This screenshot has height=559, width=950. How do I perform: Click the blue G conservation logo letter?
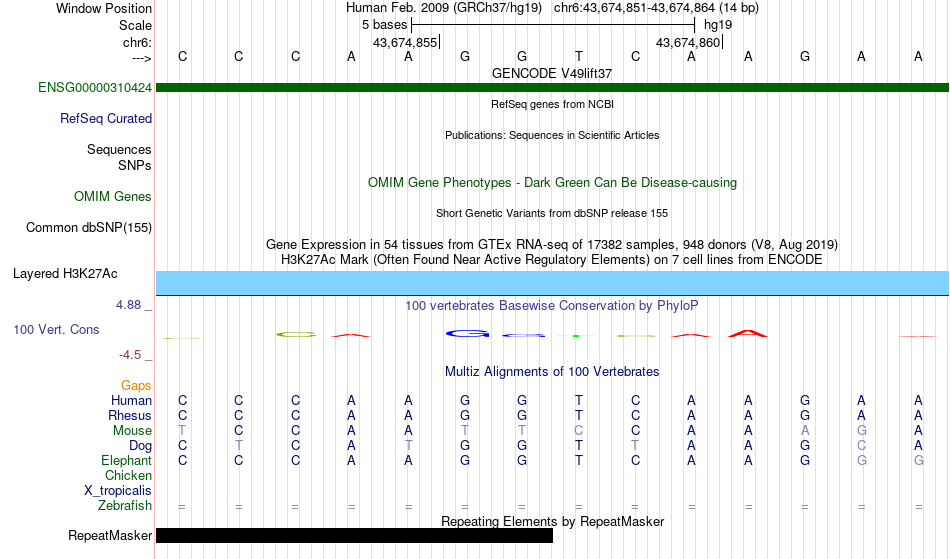click(x=467, y=334)
